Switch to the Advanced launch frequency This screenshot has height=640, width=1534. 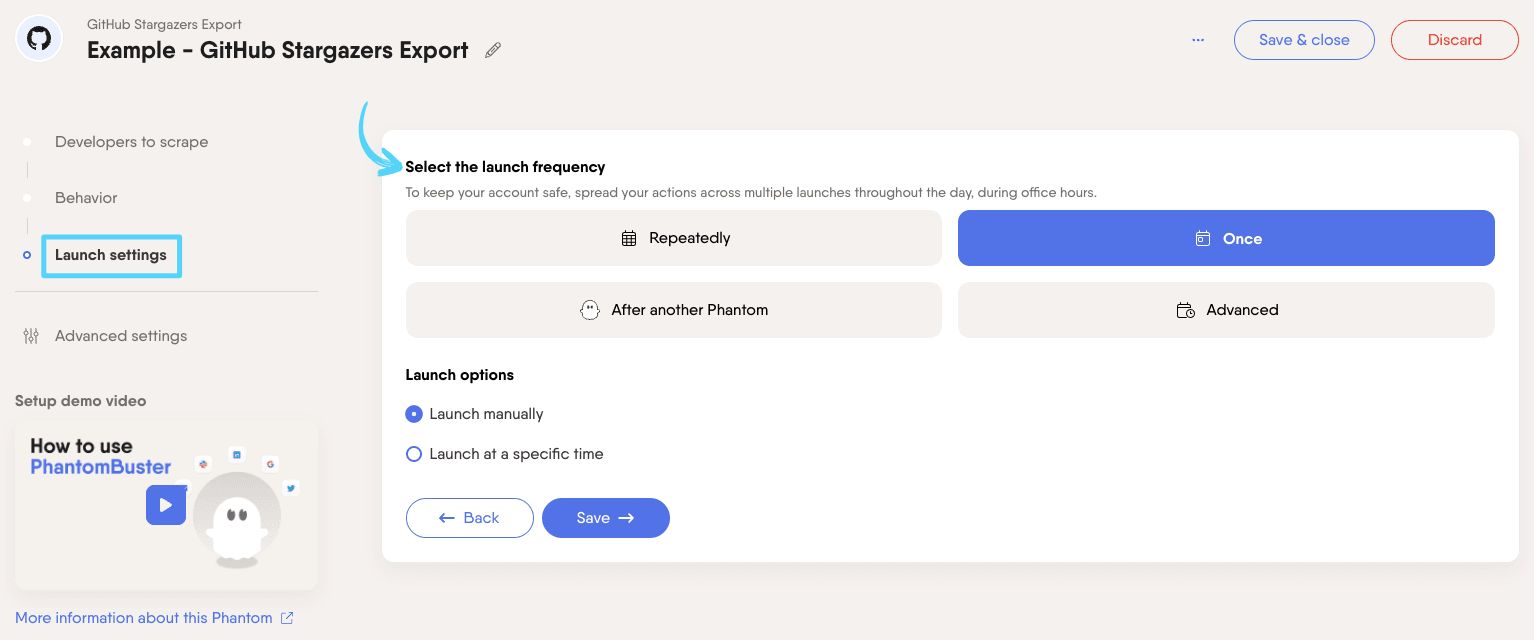tap(1226, 310)
